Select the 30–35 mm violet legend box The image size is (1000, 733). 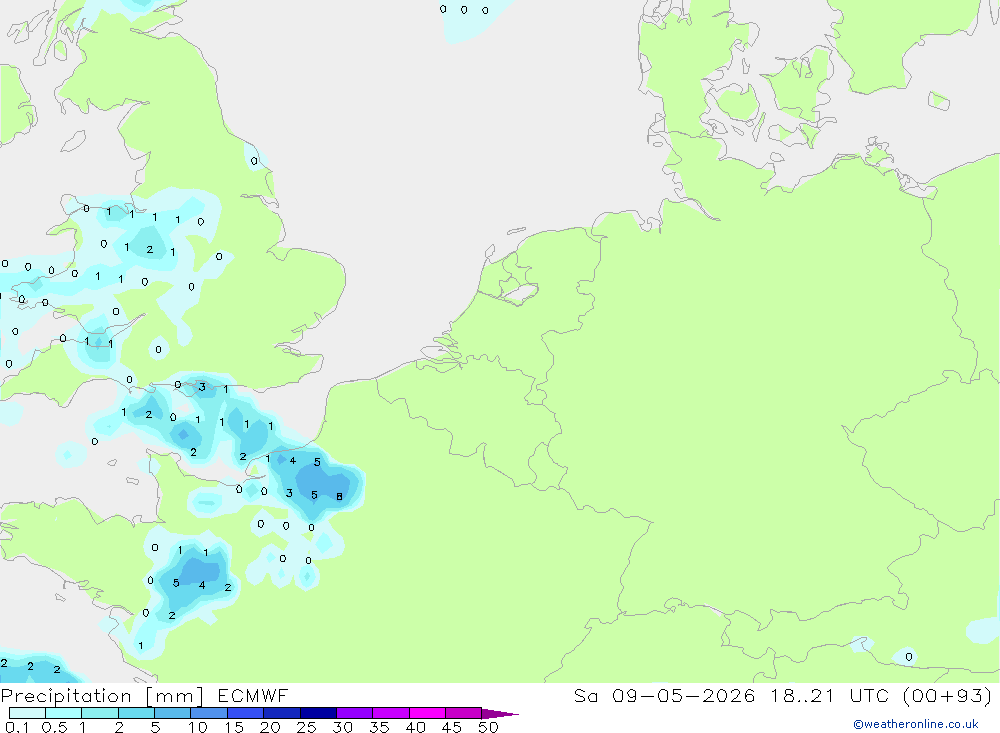pos(355,713)
